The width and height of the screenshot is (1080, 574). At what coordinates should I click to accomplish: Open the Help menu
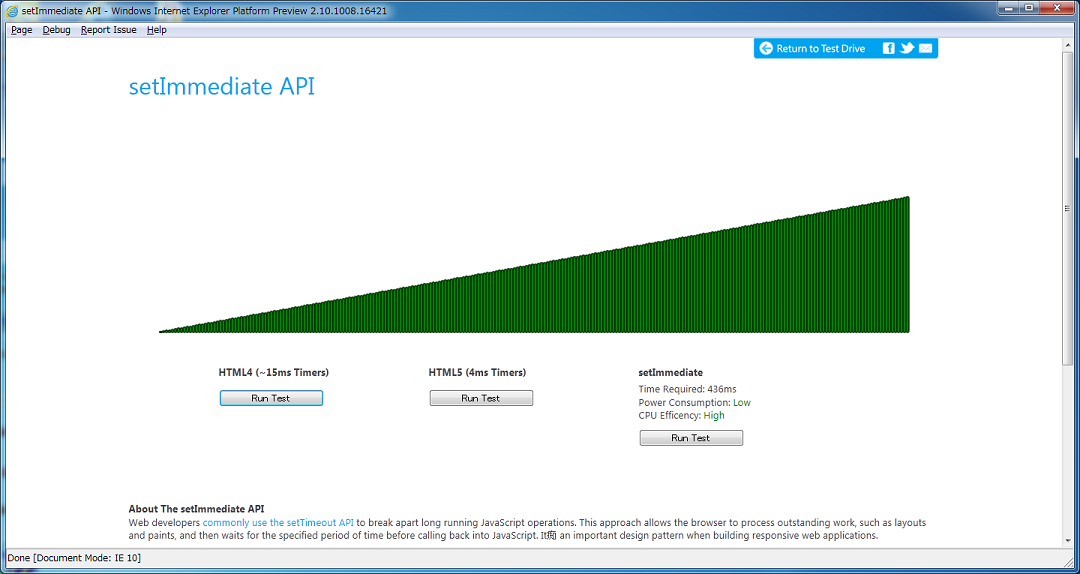[156, 30]
